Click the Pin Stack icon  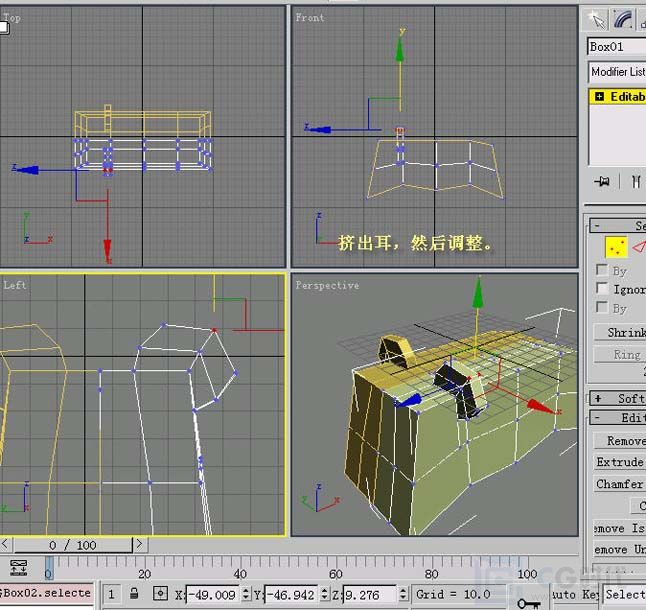coord(602,181)
